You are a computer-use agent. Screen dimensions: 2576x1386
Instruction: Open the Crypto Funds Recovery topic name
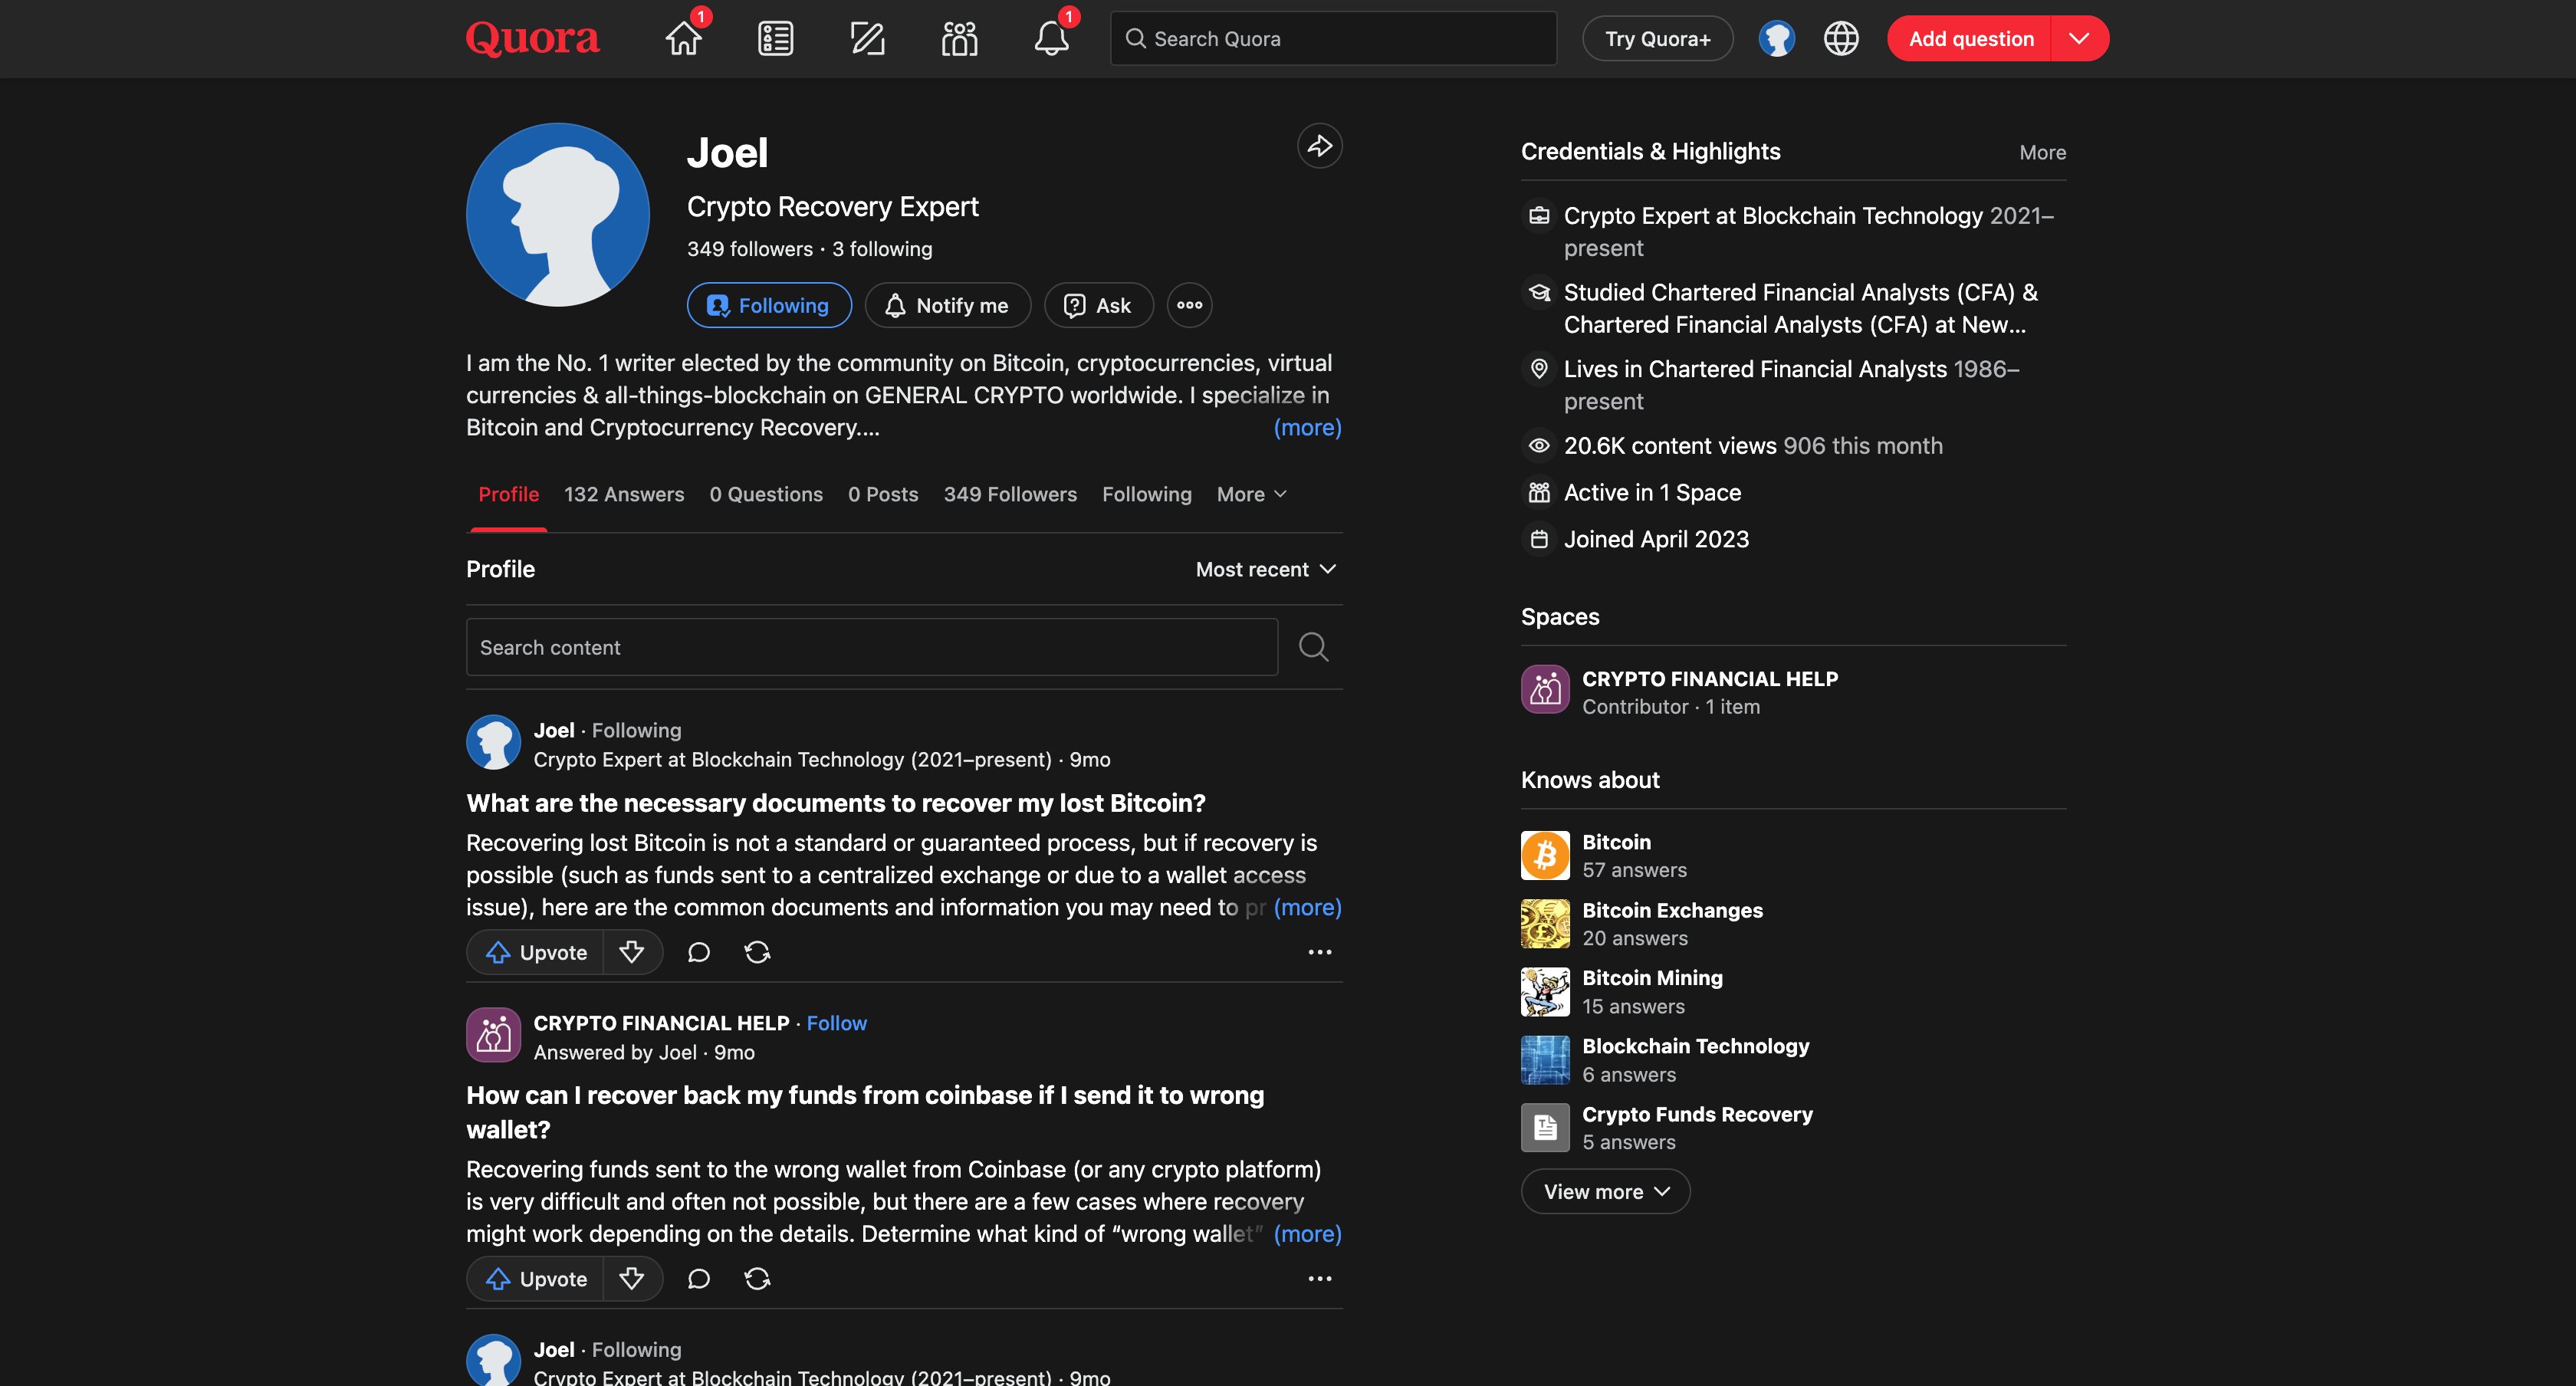1697,1114
